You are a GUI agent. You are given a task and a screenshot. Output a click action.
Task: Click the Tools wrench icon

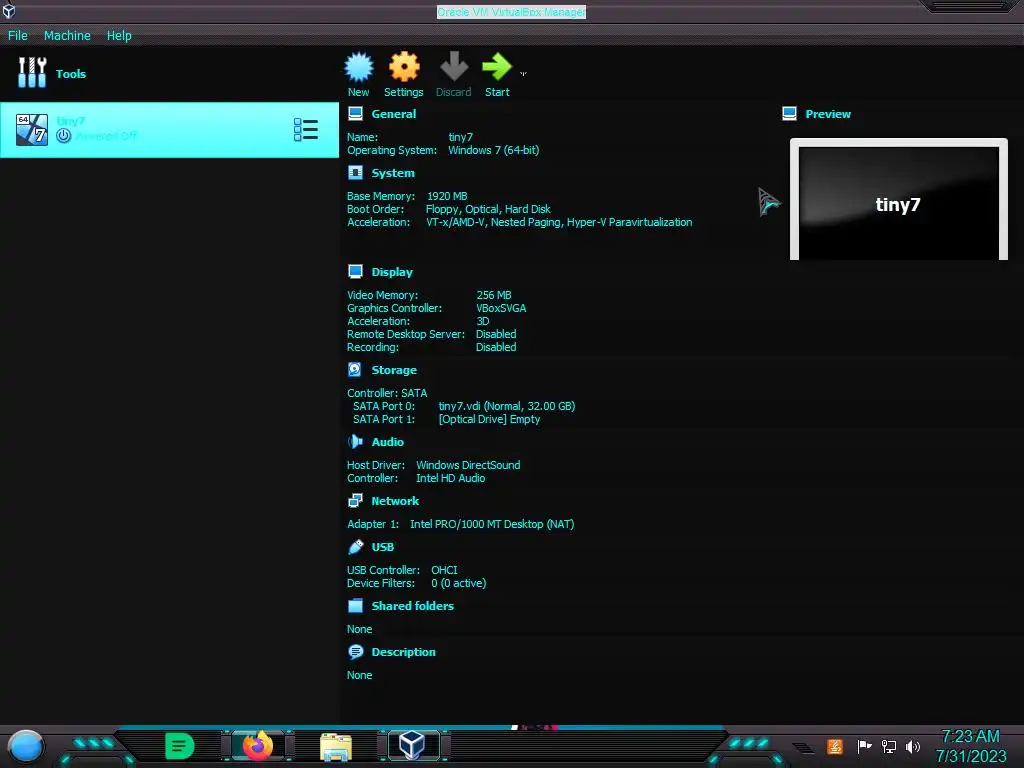coord(32,72)
